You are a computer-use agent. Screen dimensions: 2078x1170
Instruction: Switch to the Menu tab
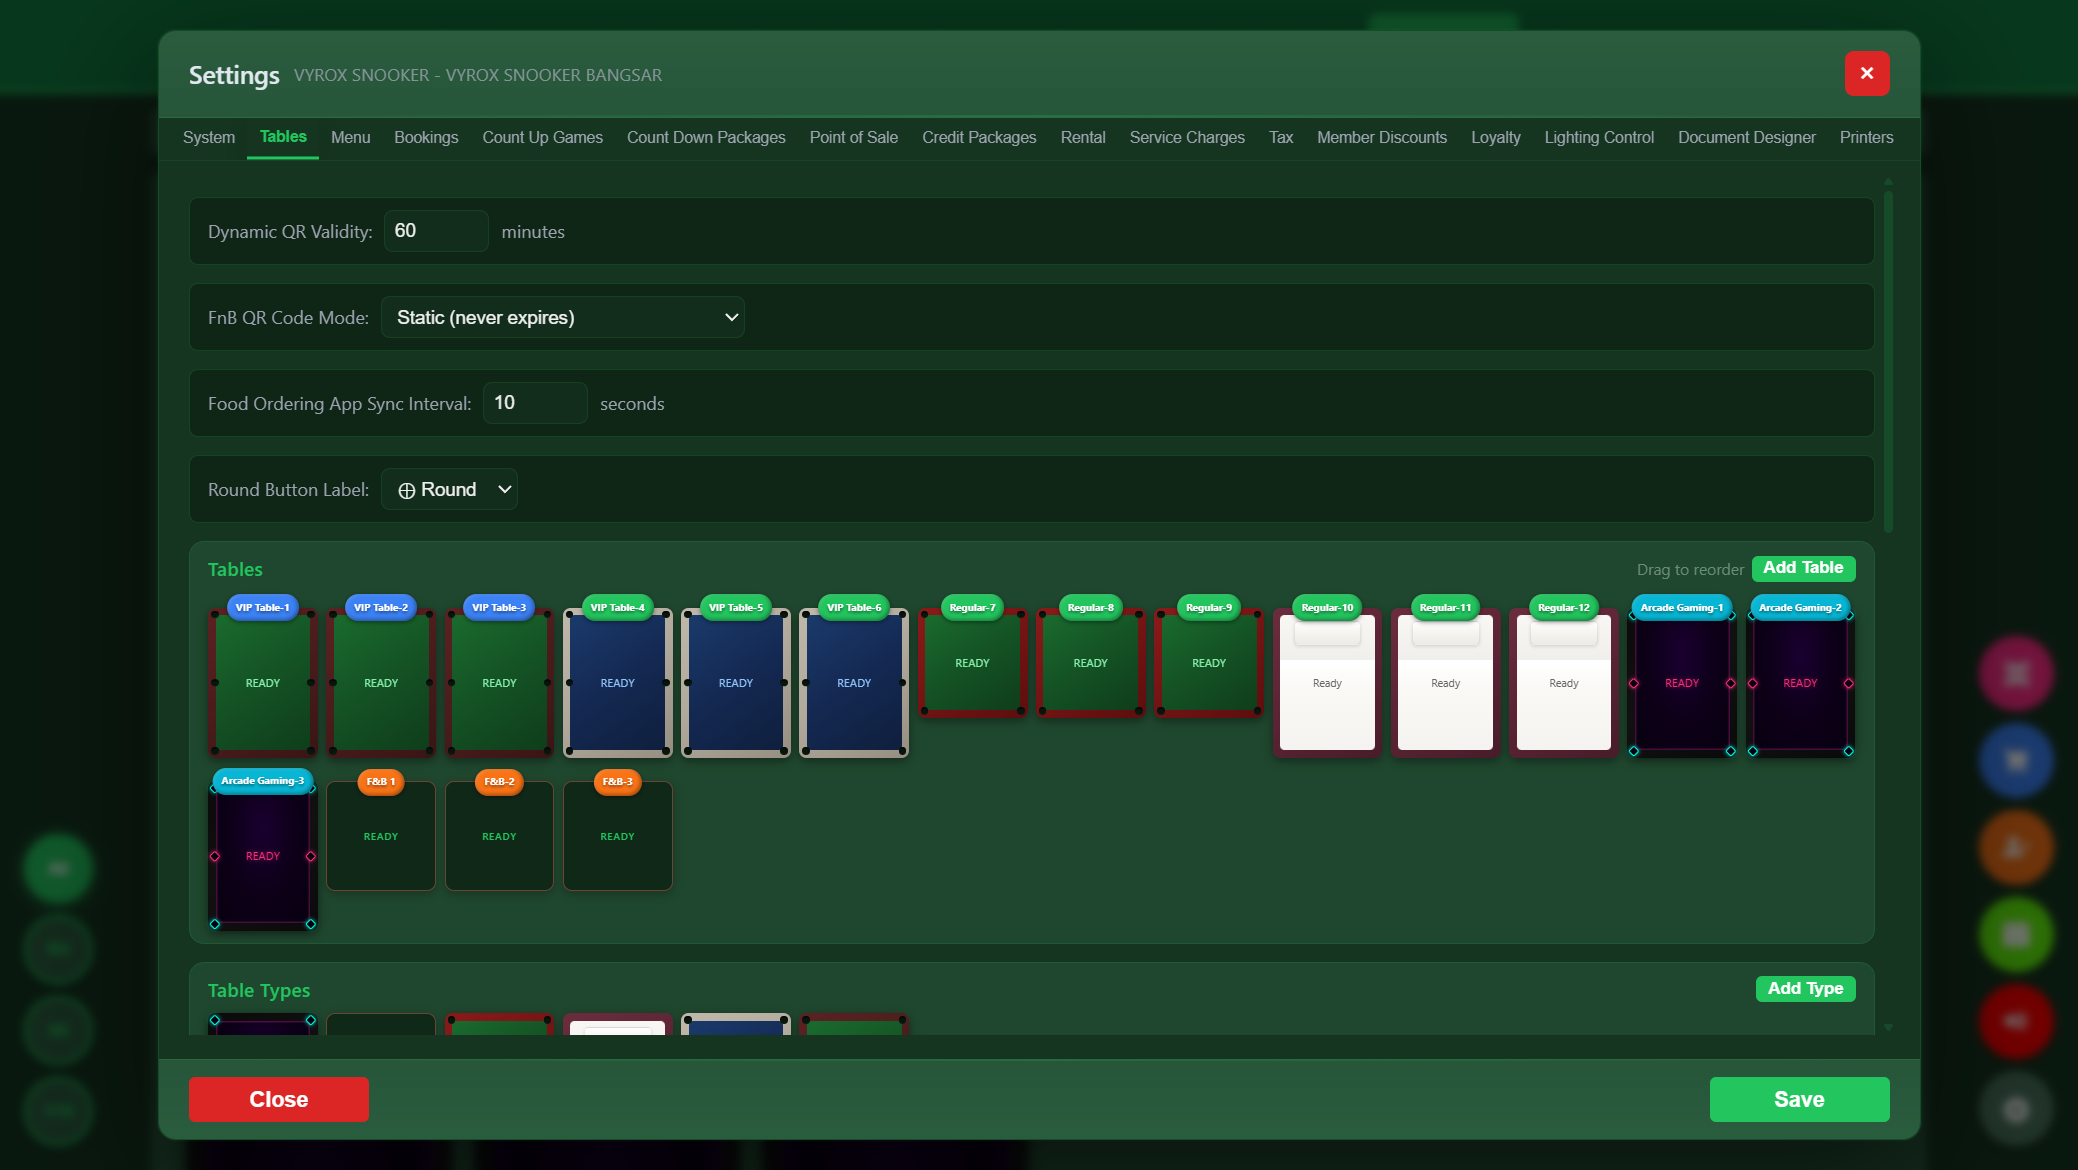[350, 138]
